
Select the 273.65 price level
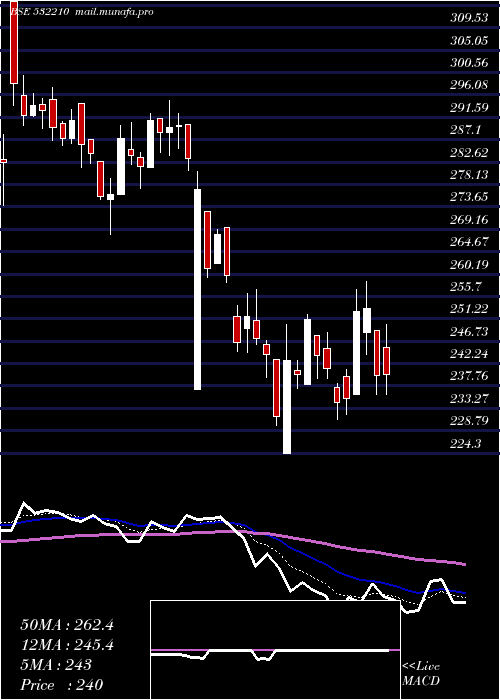coord(469,197)
